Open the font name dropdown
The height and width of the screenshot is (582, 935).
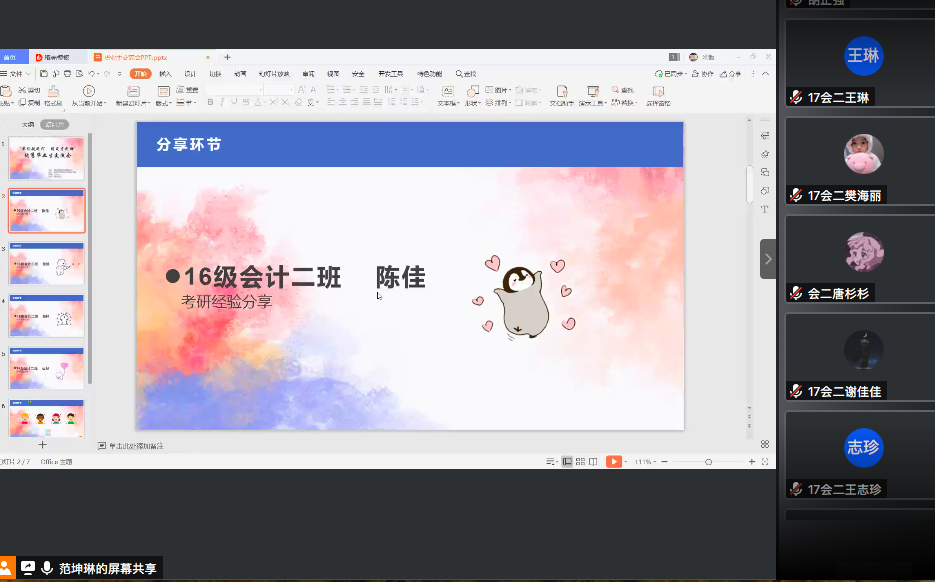coord(258,89)
